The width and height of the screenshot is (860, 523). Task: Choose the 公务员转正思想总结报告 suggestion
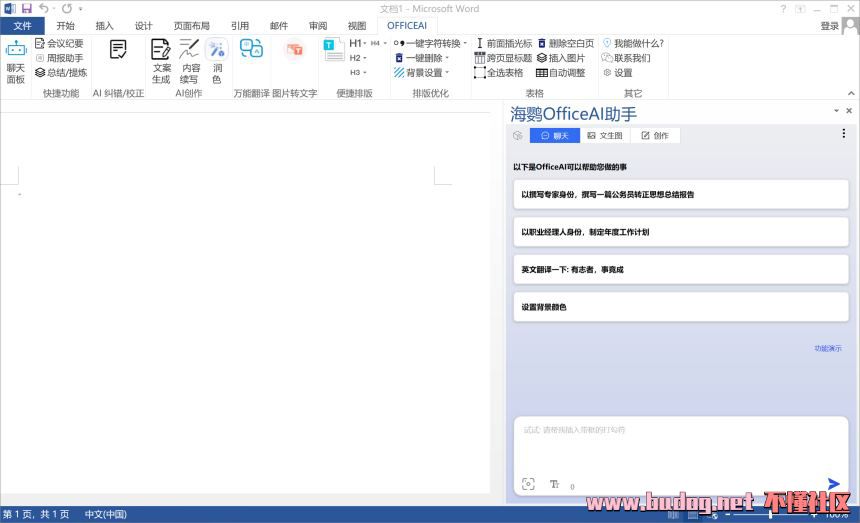click(681, 194)
